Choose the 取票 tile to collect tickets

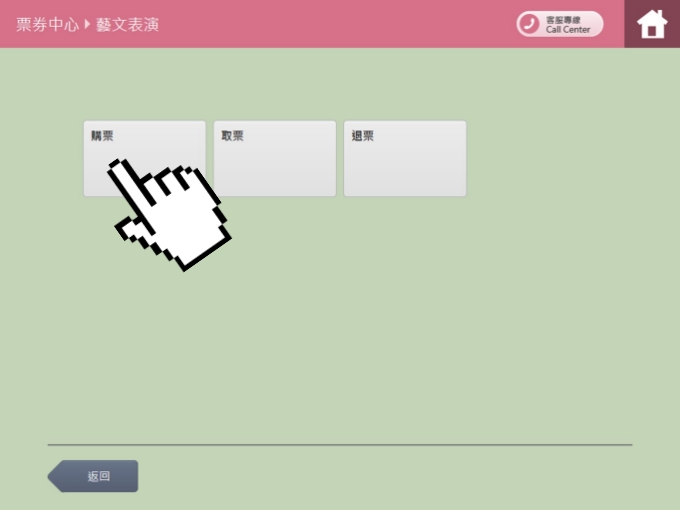pos(275,158)
